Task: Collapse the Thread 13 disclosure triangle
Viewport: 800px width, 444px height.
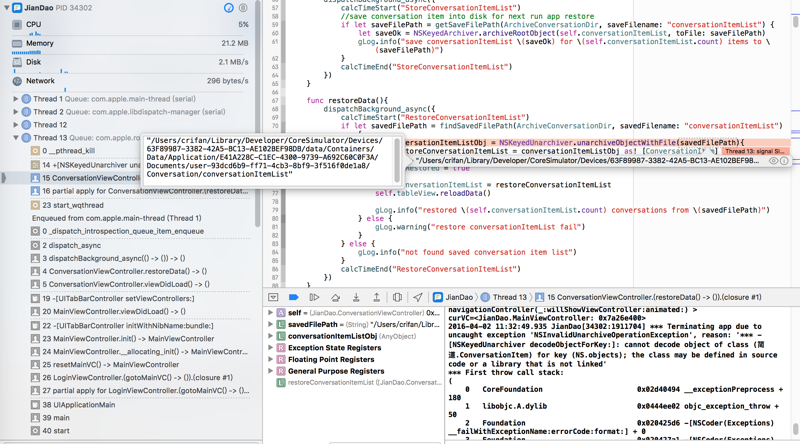Action: [16, 138]
